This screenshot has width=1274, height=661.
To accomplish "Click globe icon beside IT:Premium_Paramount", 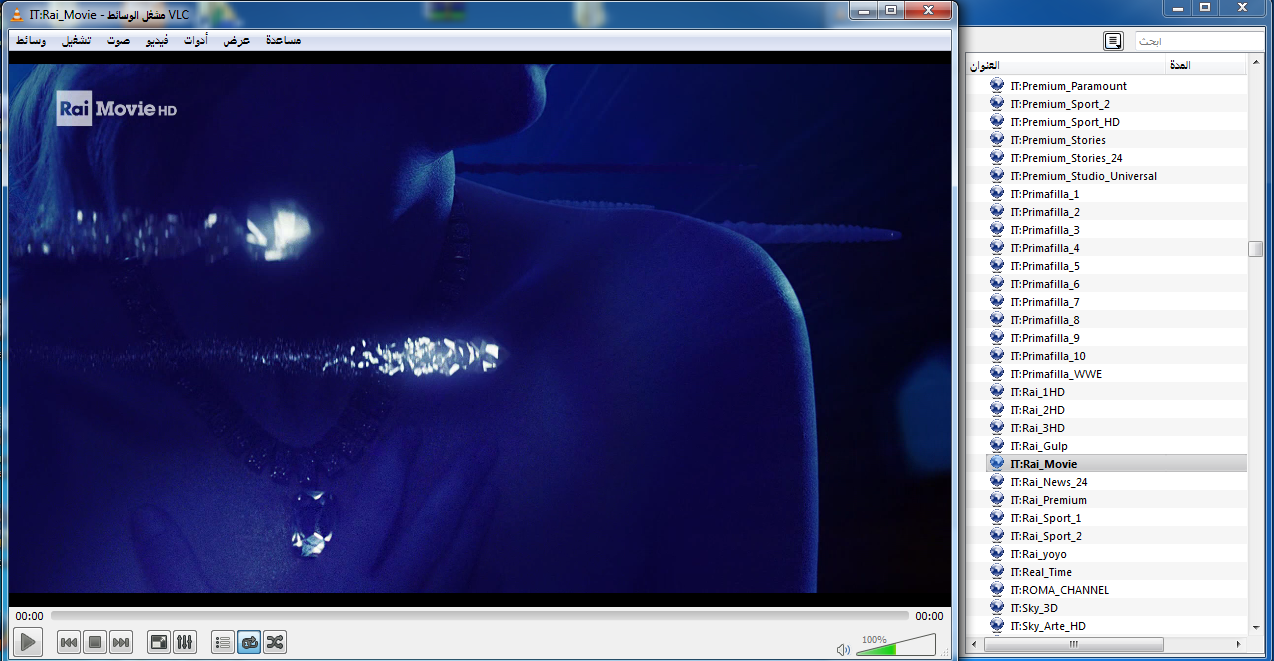I will pyautogui.click(x=997, y=85).
